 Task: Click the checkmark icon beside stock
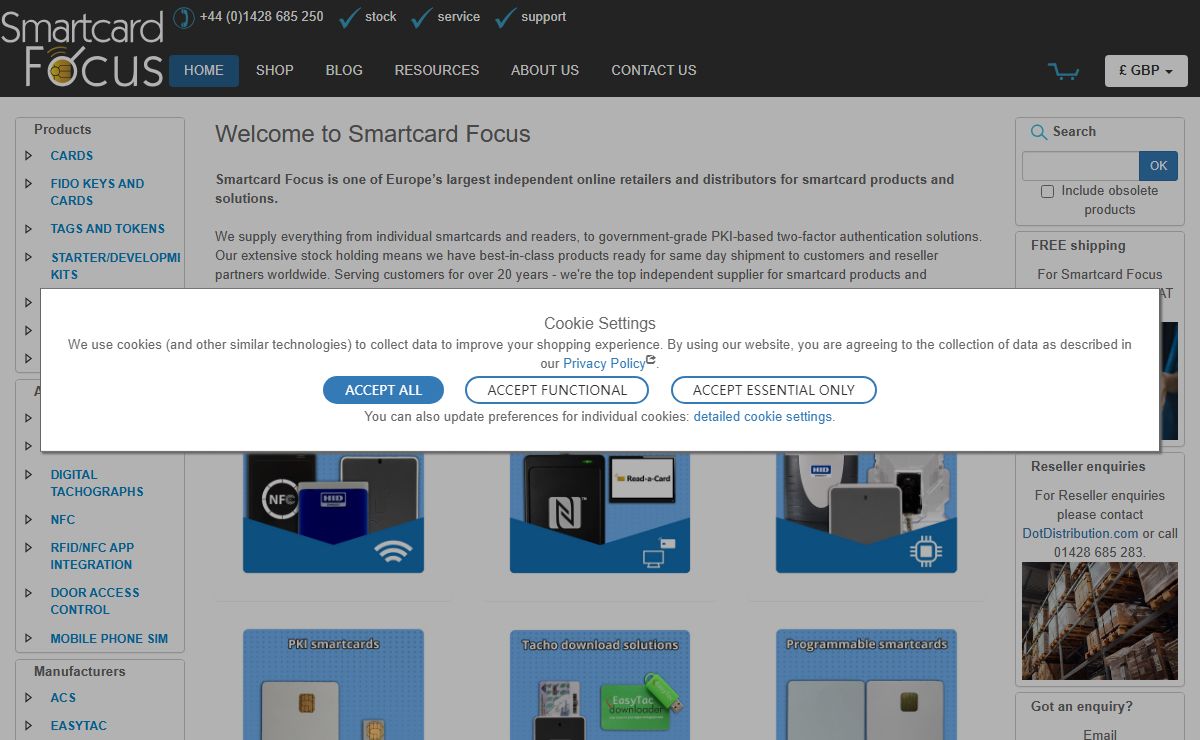click(349, 17)
